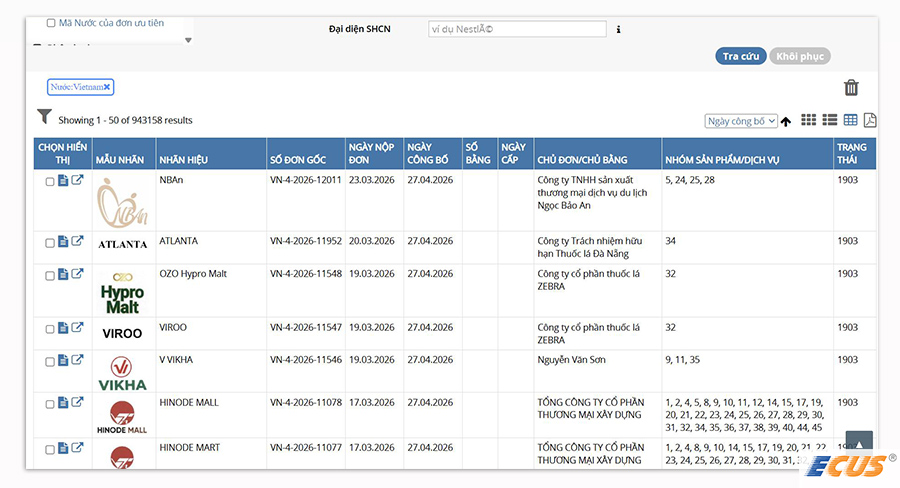Open document icon for VIROO row
This screenshot has width=900, height=488.
point(63,328)
